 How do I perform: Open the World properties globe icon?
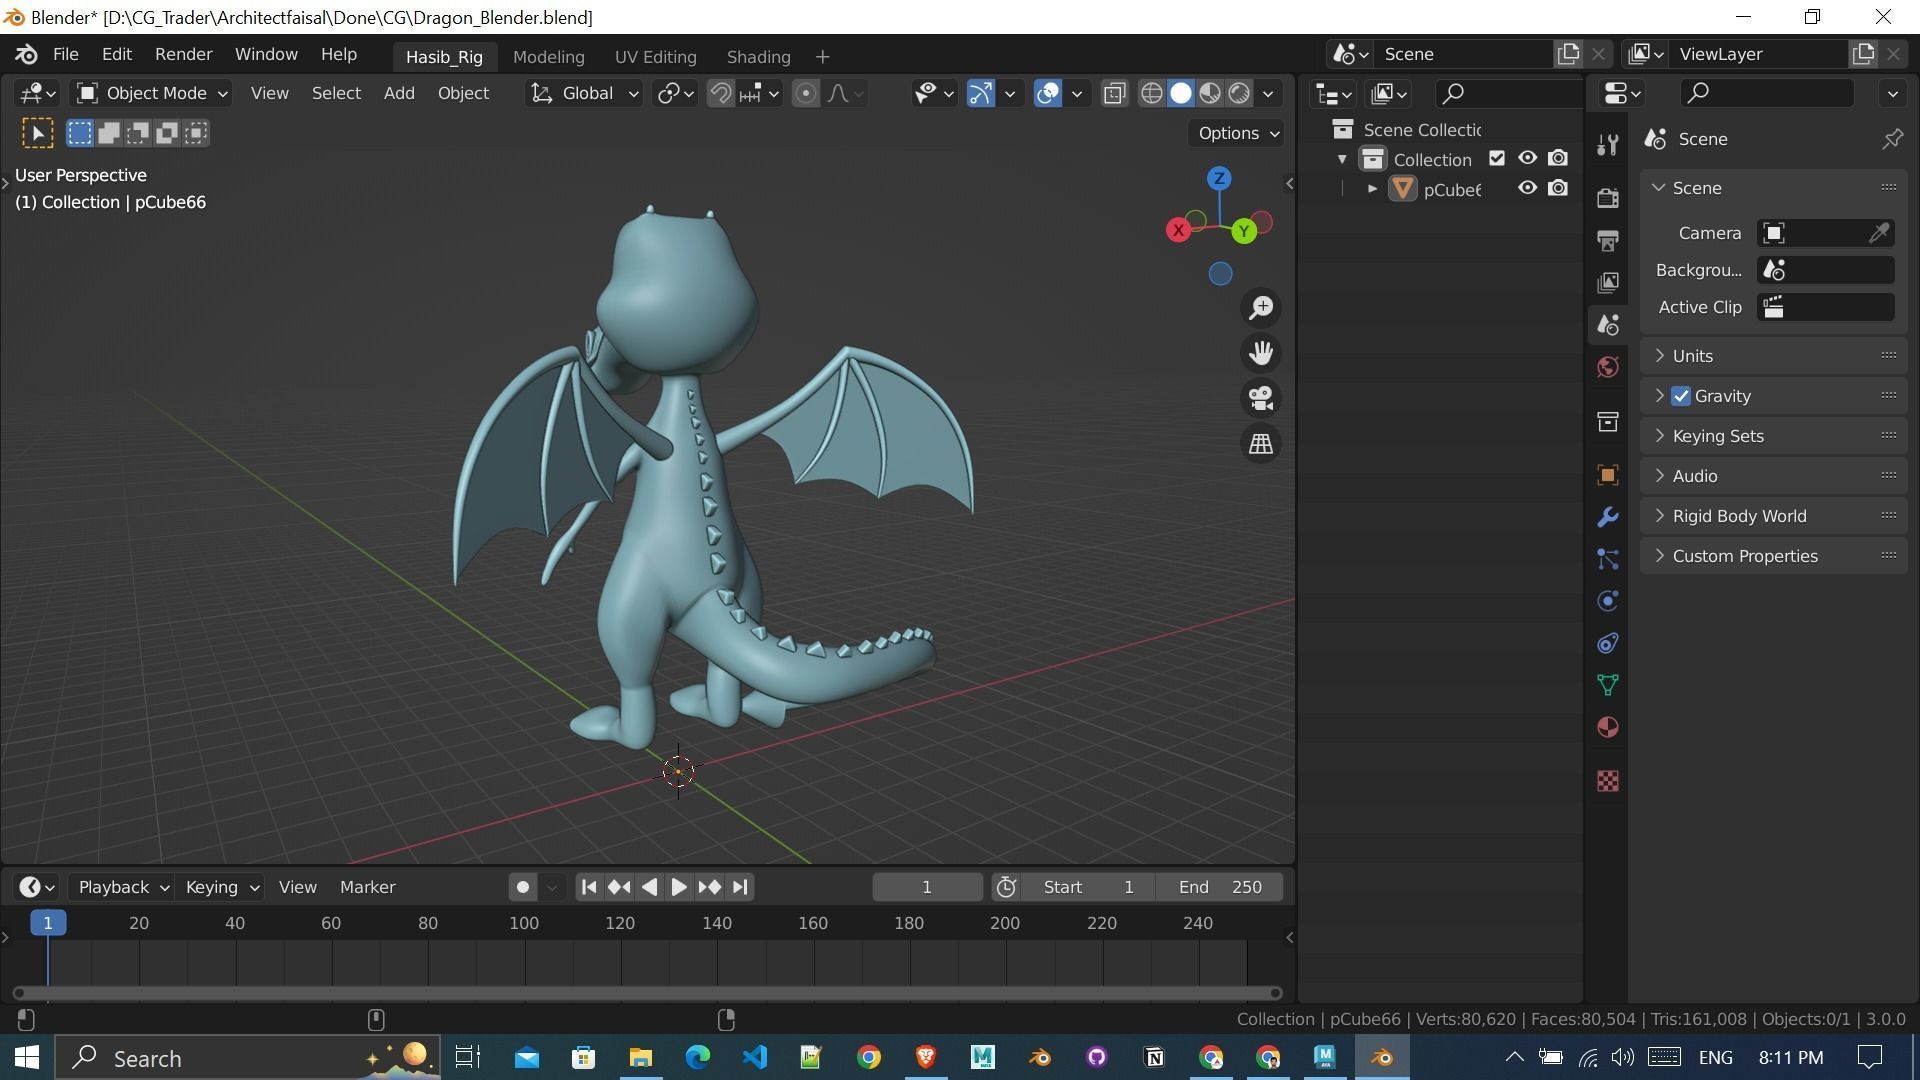(x=1608, y=367)
